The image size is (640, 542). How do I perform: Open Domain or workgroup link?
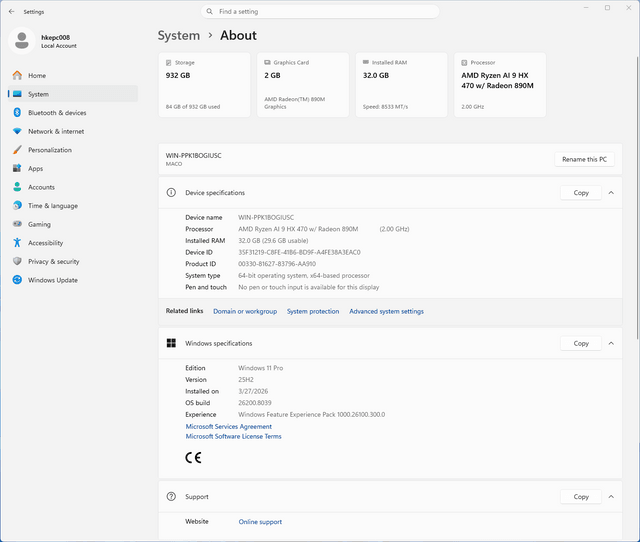click(x=245, y=311)
